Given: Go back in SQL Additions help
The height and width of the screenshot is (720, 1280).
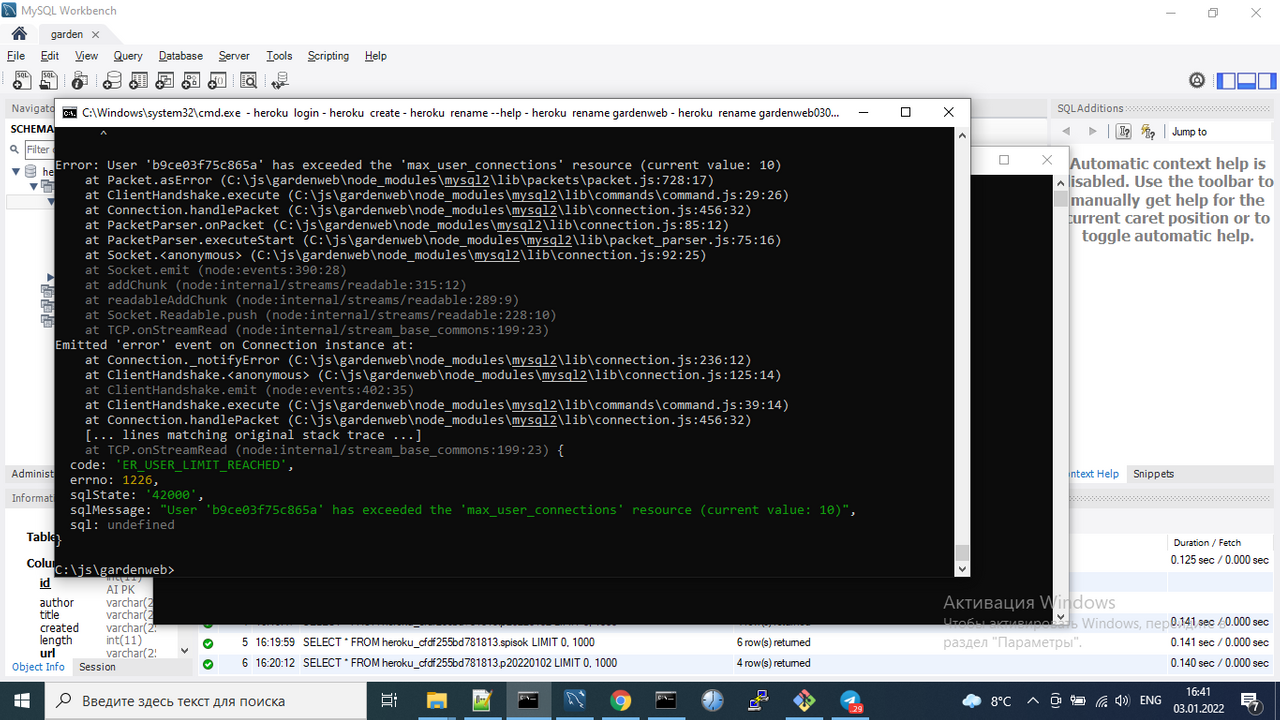Looking at the screenshot, I should click(1066, 131).
